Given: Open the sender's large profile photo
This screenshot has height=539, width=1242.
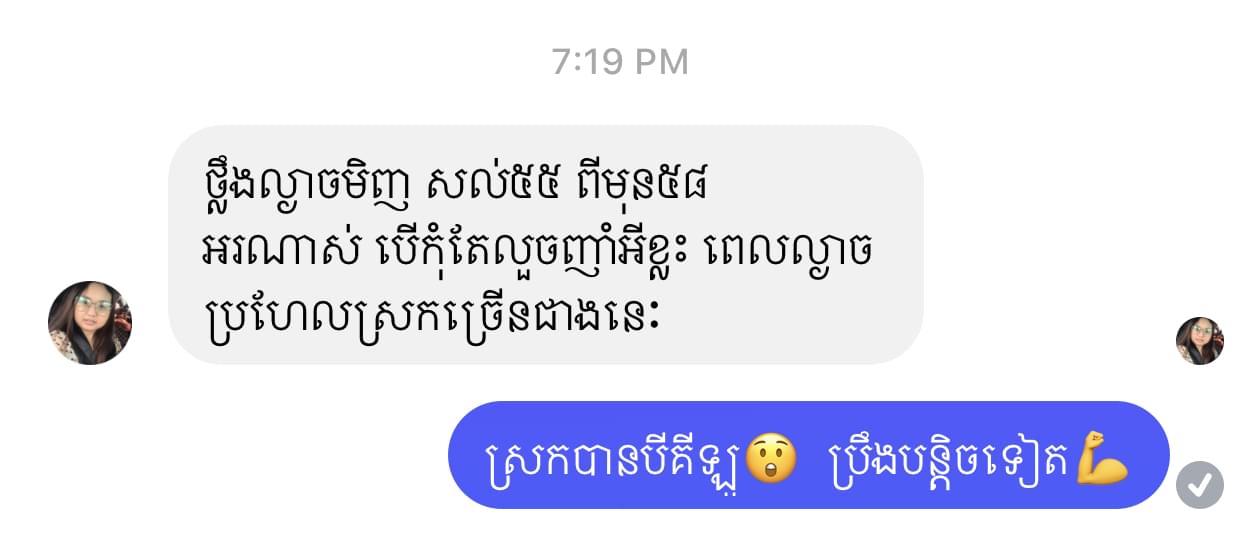Looking at the screenshot, I should (x=90, y=323).
